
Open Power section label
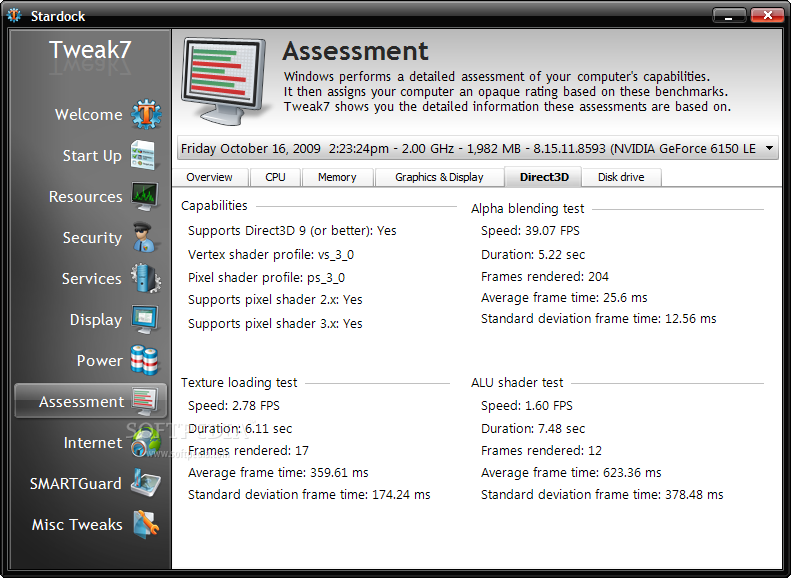click(x=99, y=361)
